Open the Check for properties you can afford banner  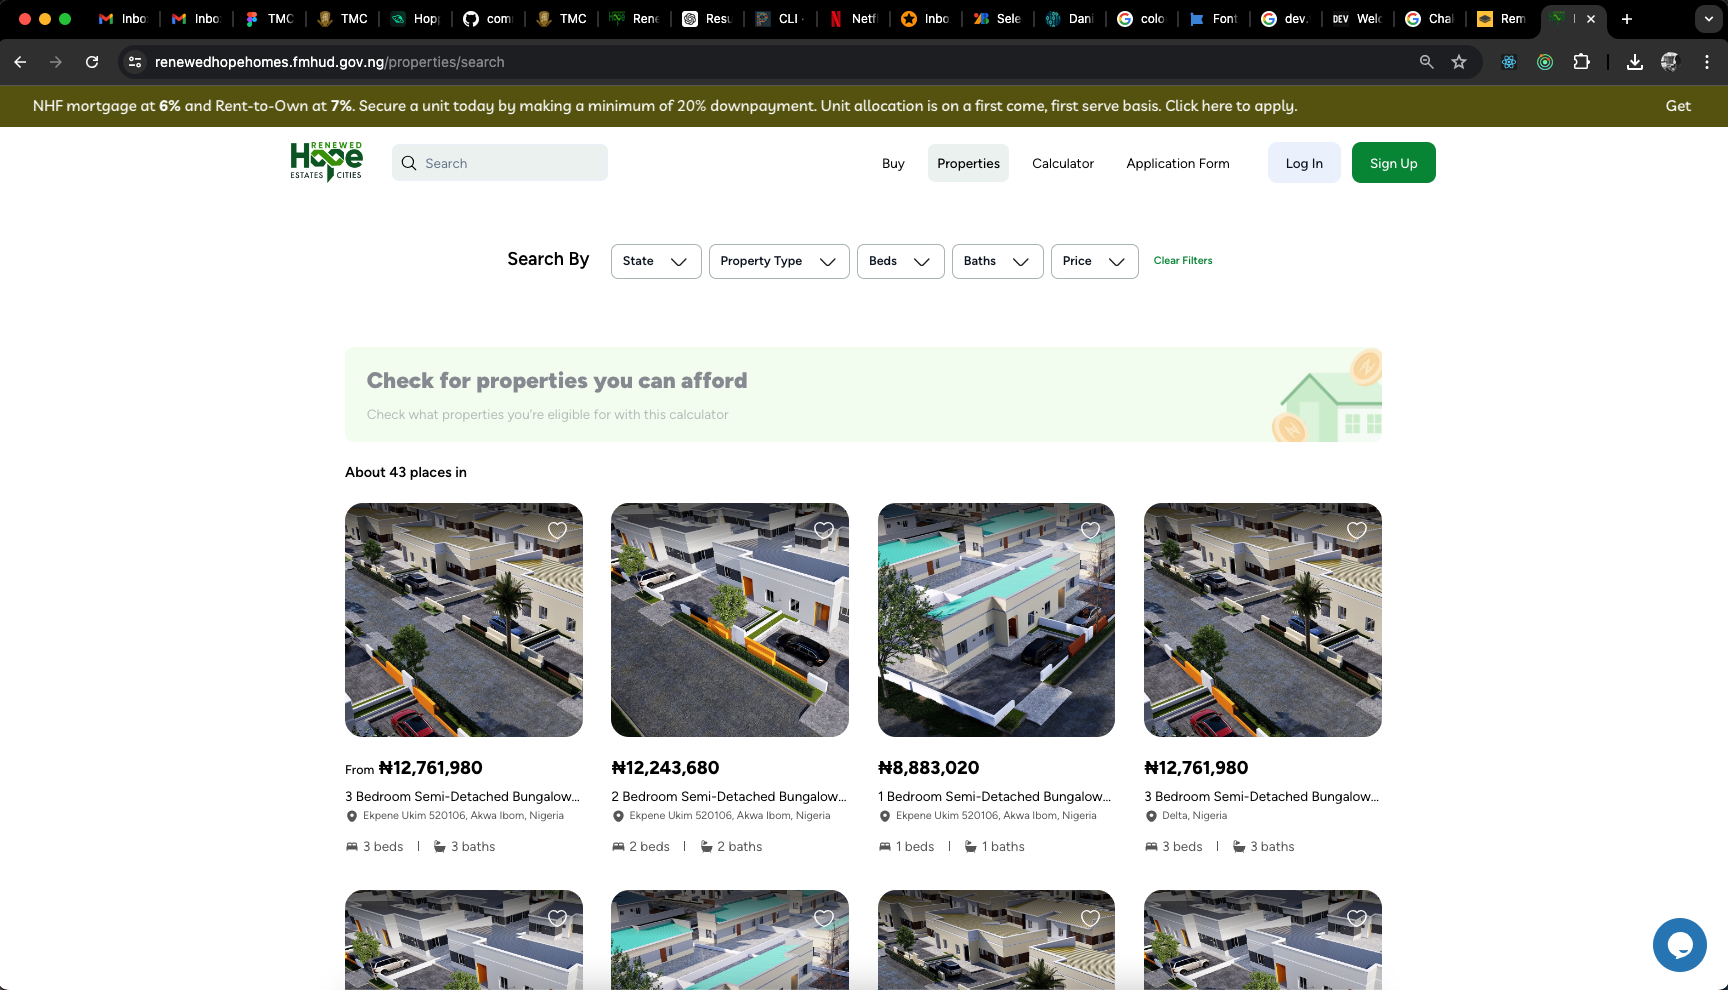(x=863, y=395)
